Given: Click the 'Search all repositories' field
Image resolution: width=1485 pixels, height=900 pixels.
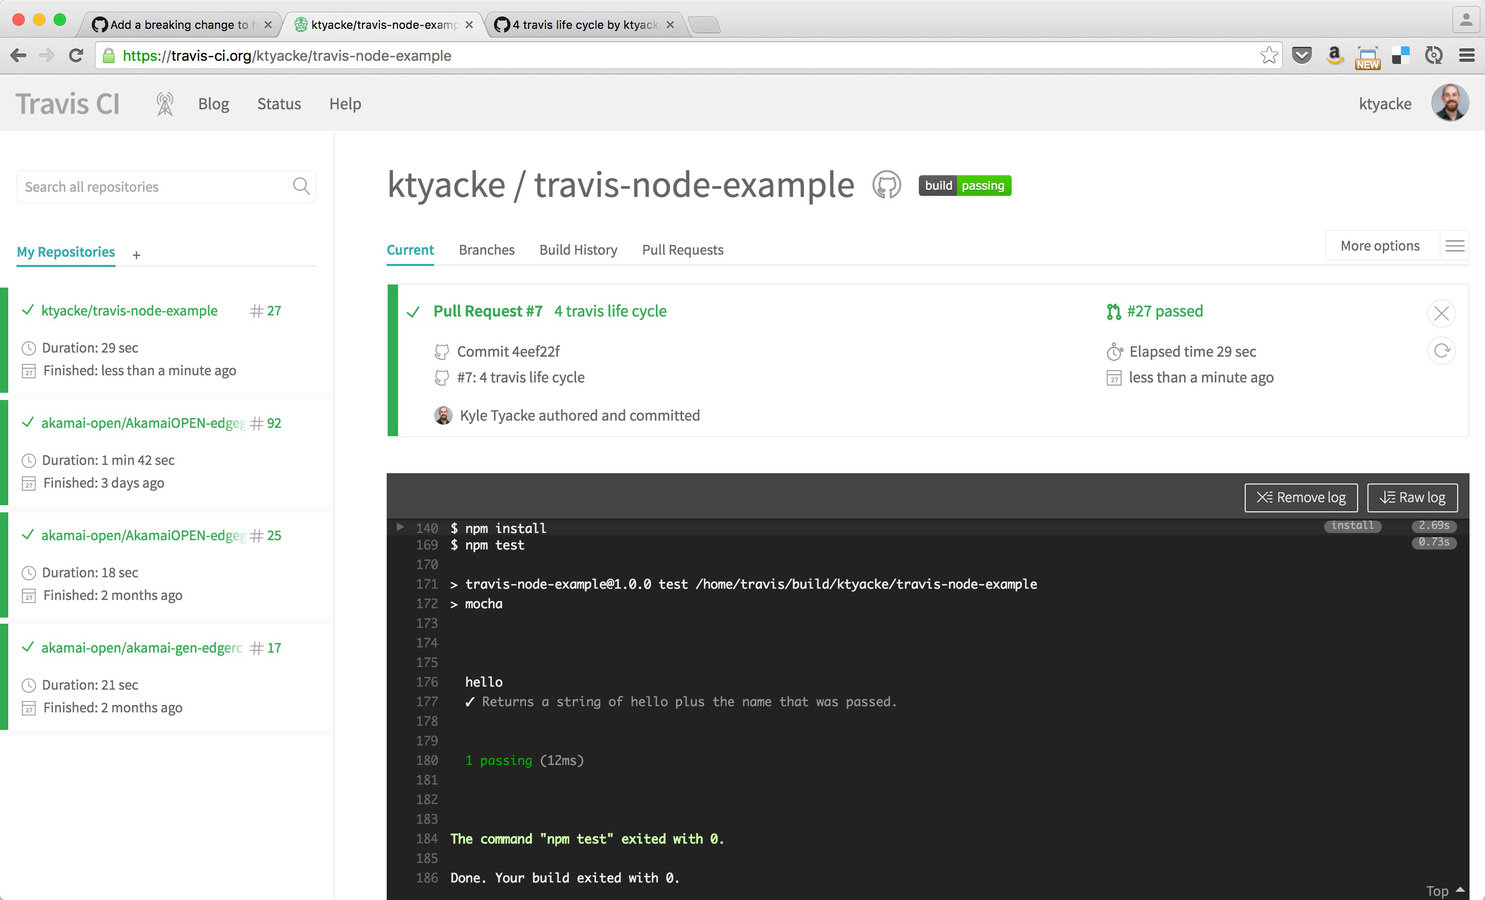Looking at the screenshot, I should tap(166, 187).
